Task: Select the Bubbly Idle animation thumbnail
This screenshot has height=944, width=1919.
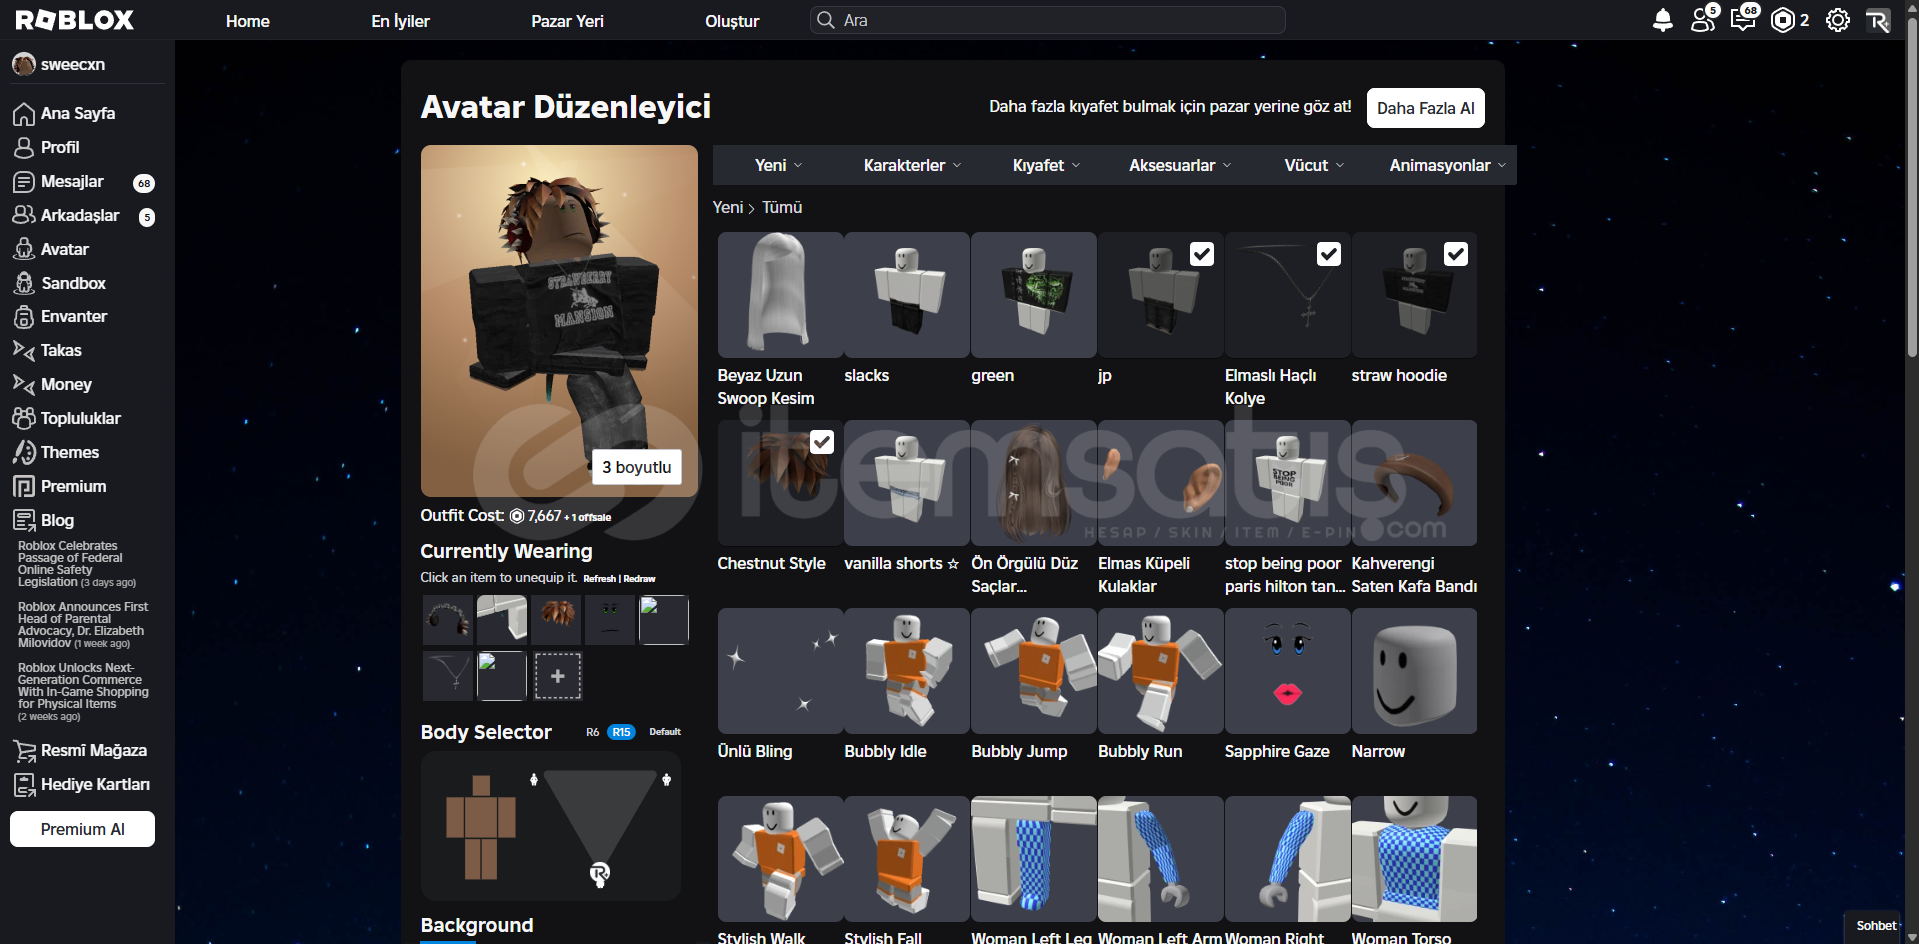Action: tap(907, 671)
